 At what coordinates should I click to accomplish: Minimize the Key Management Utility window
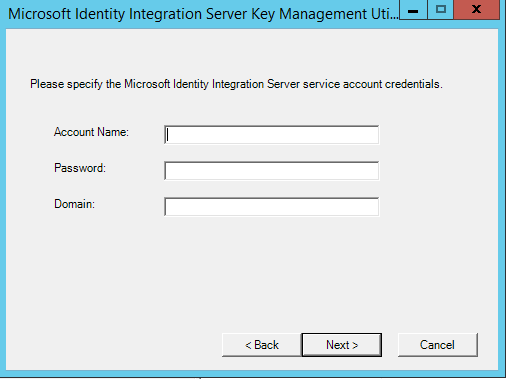coord(413,10)
